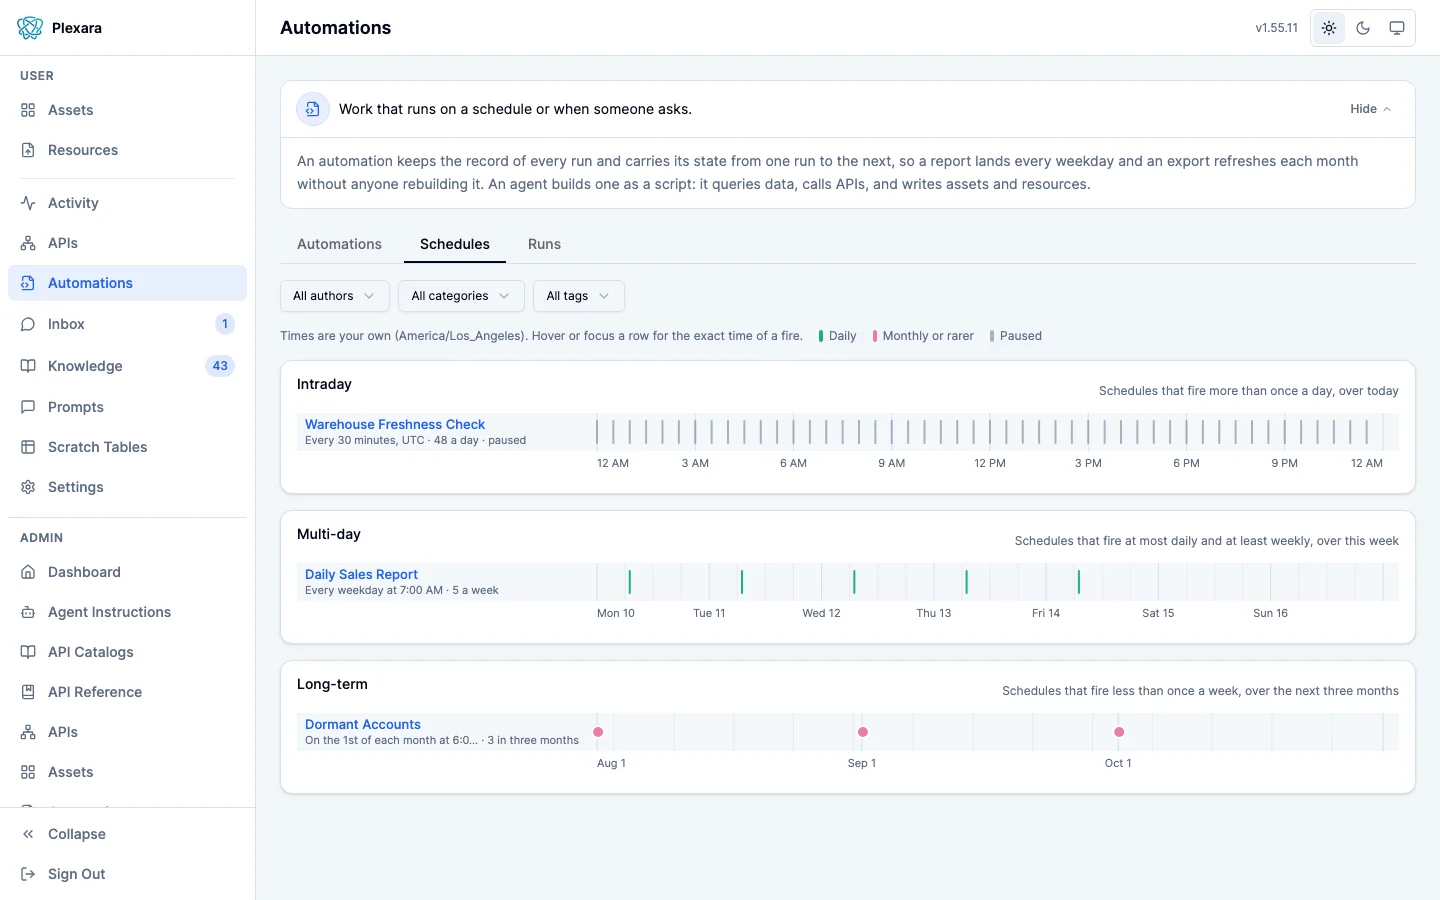The height and width of the screenshot is (900, 1440).
Task: Click the v1.55.11 version label
Action: tap(1277, 28)
